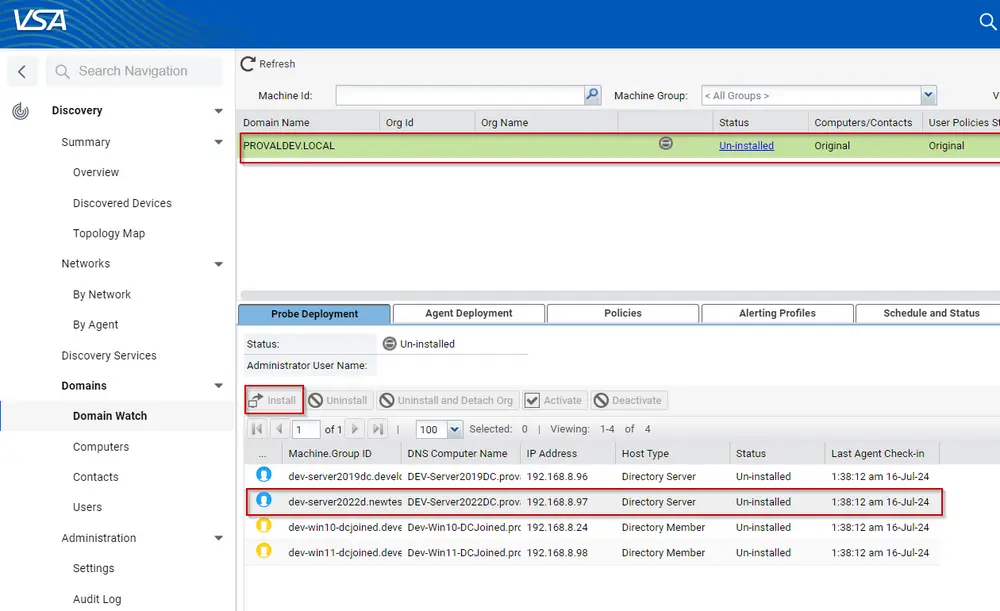Click the VSA logo
This screenshot has width=1000, height=611.
[x=40, y=20]
